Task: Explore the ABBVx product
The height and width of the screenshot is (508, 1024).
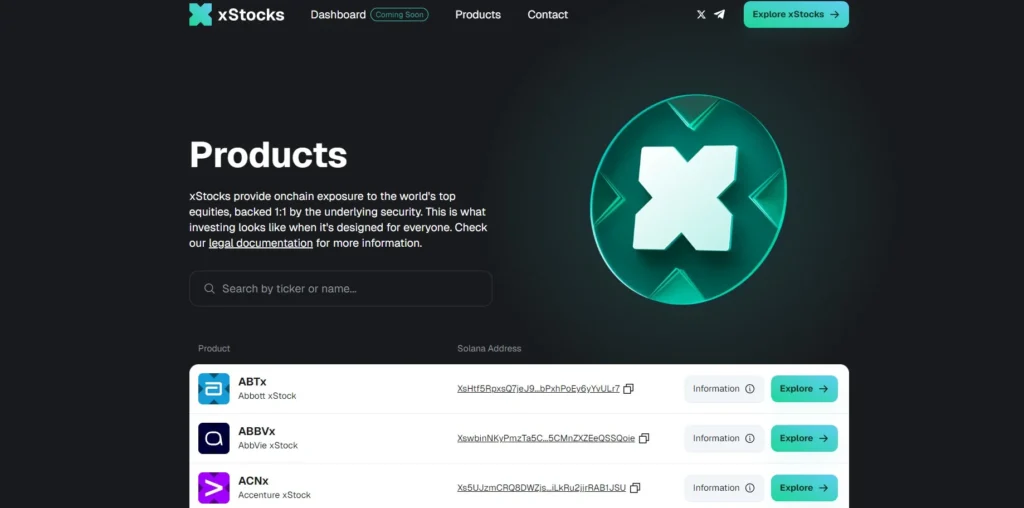Action: (x=804, y=438)
